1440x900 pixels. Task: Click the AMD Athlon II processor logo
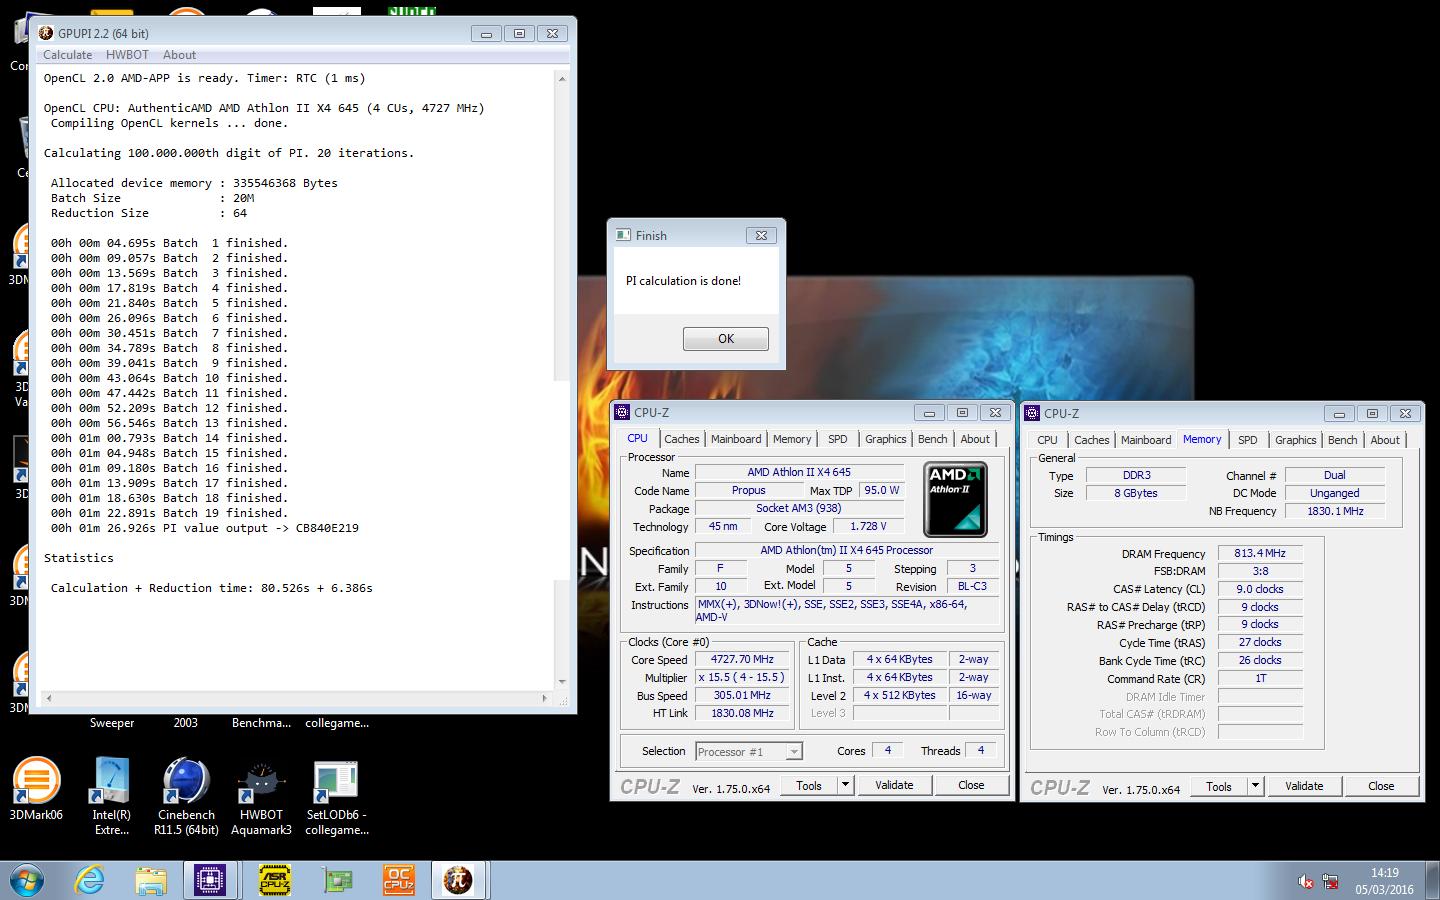(x=955, y=499)
